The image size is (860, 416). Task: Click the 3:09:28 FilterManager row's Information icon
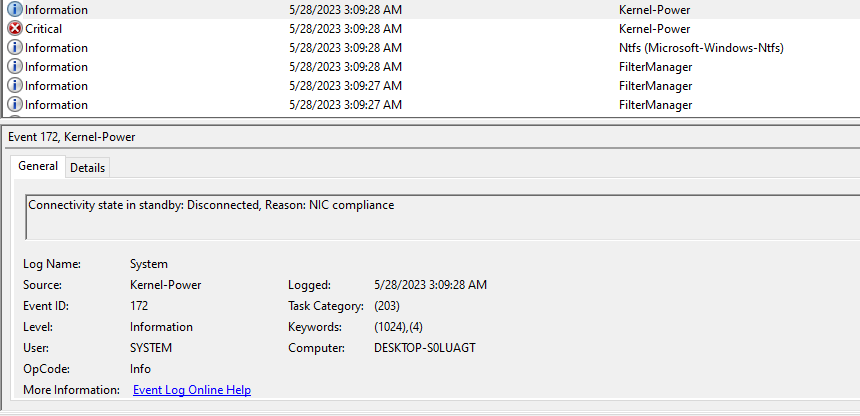point(15,66)
